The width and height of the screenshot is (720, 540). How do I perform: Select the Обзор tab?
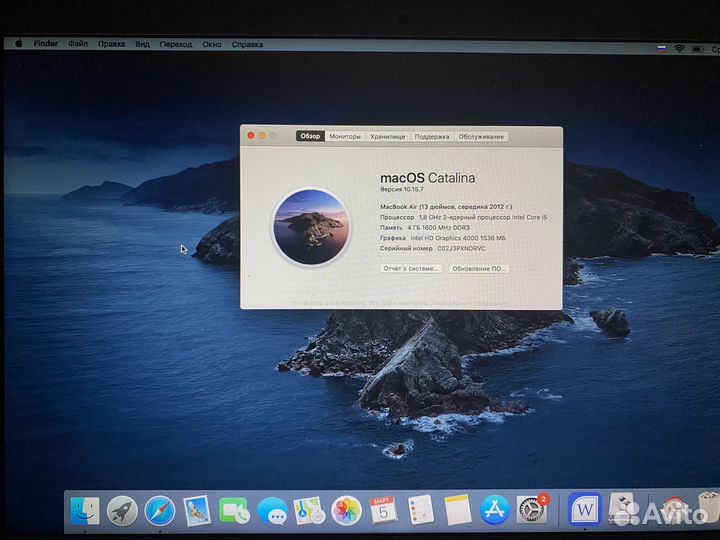tap(310, 136)
